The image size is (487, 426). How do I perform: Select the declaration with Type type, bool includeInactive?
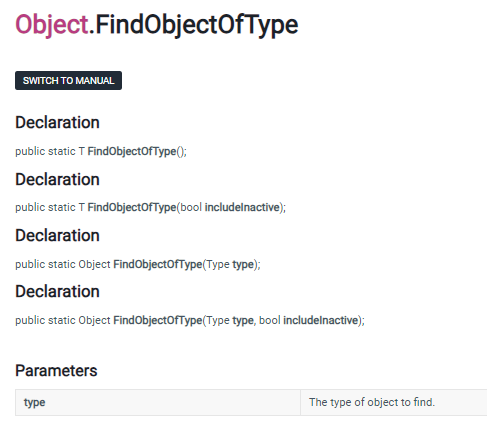[190, 320]
